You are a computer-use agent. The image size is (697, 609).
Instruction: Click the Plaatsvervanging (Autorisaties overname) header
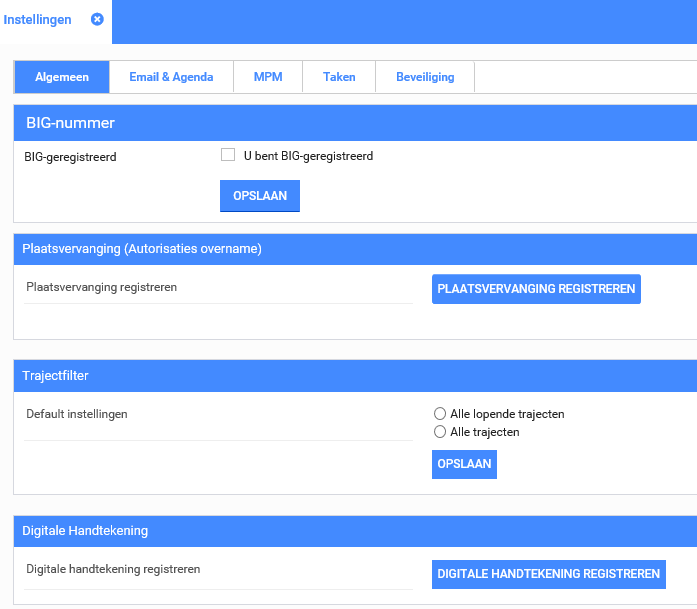click(x=142, y=249)
